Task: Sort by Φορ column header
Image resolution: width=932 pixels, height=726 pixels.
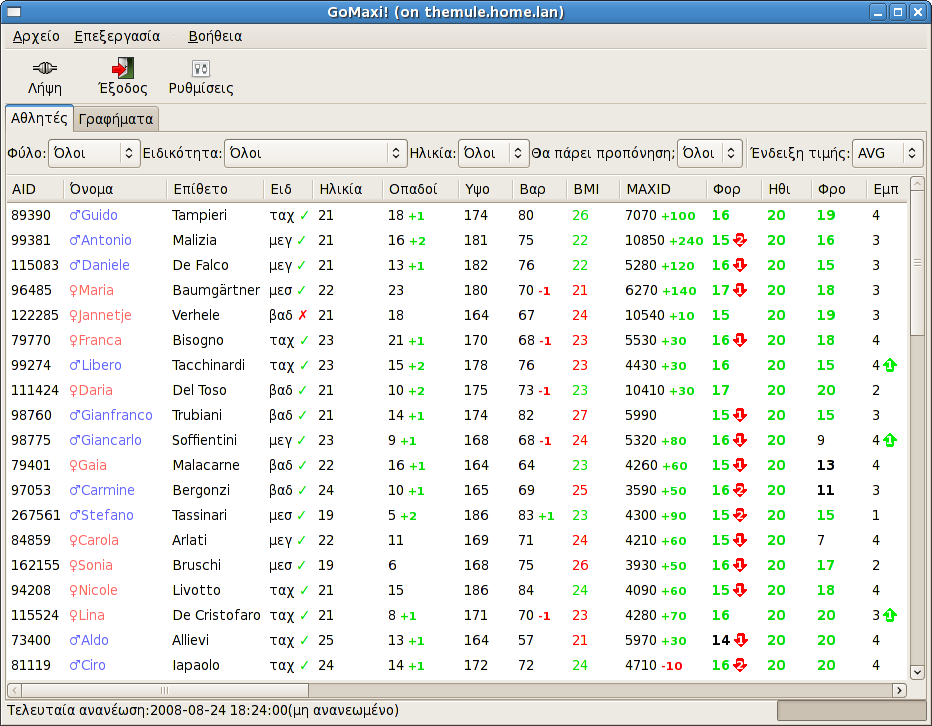Action: 733,189
